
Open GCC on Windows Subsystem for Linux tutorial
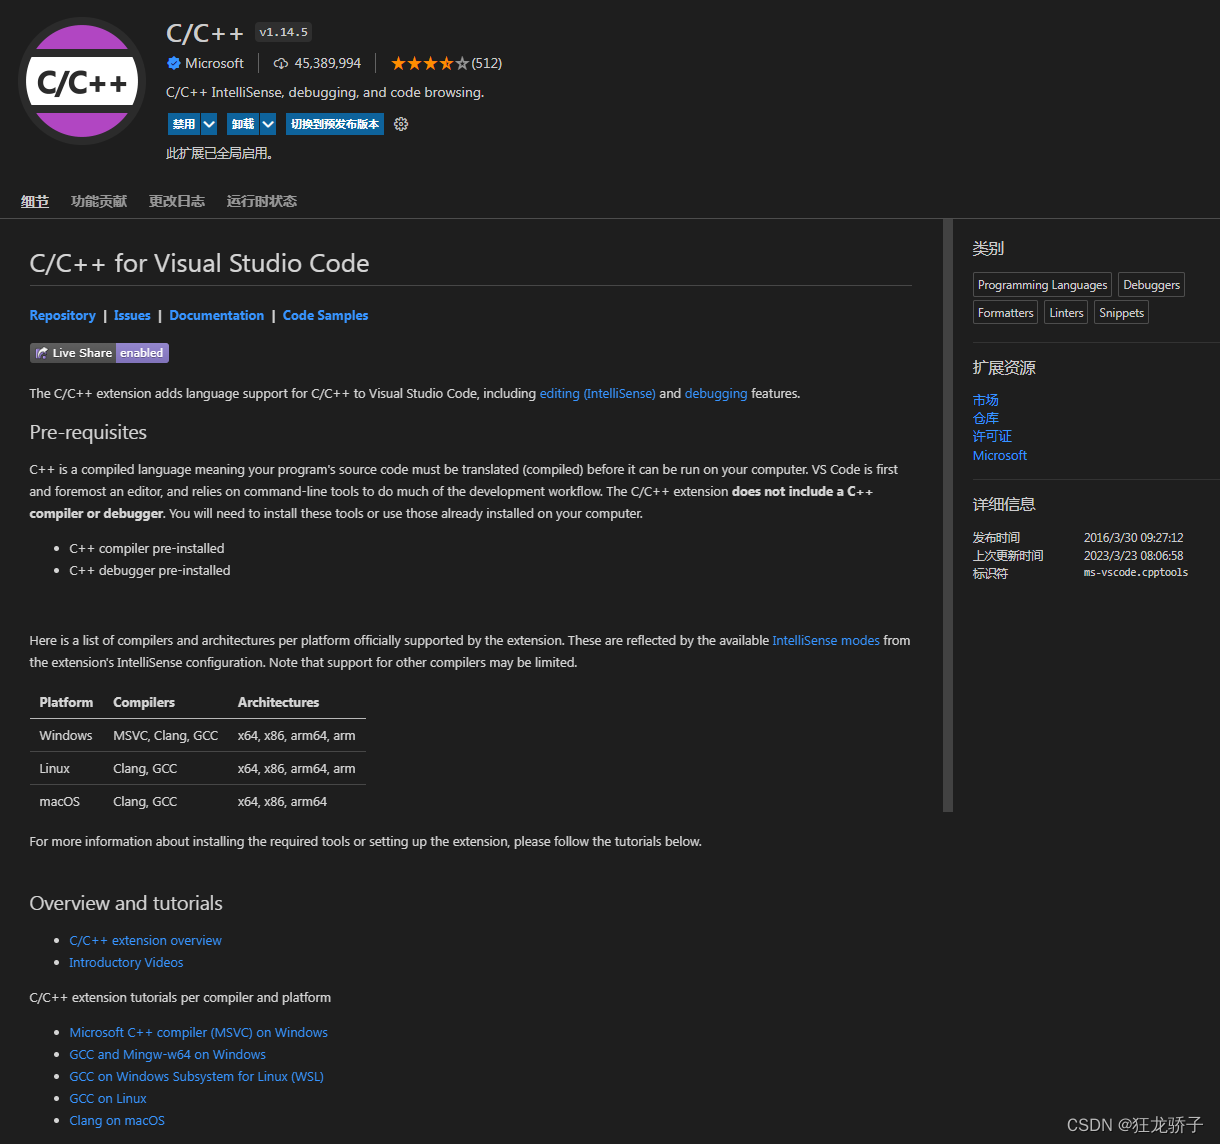tap(197, 1077)
